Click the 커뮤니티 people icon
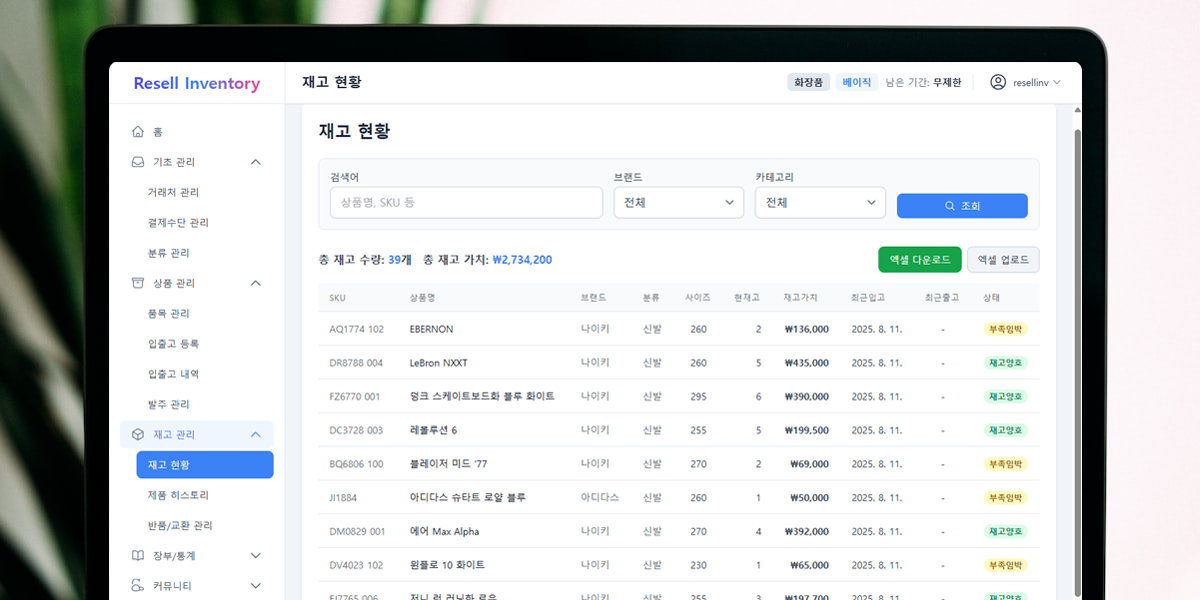 pos(138,585)
